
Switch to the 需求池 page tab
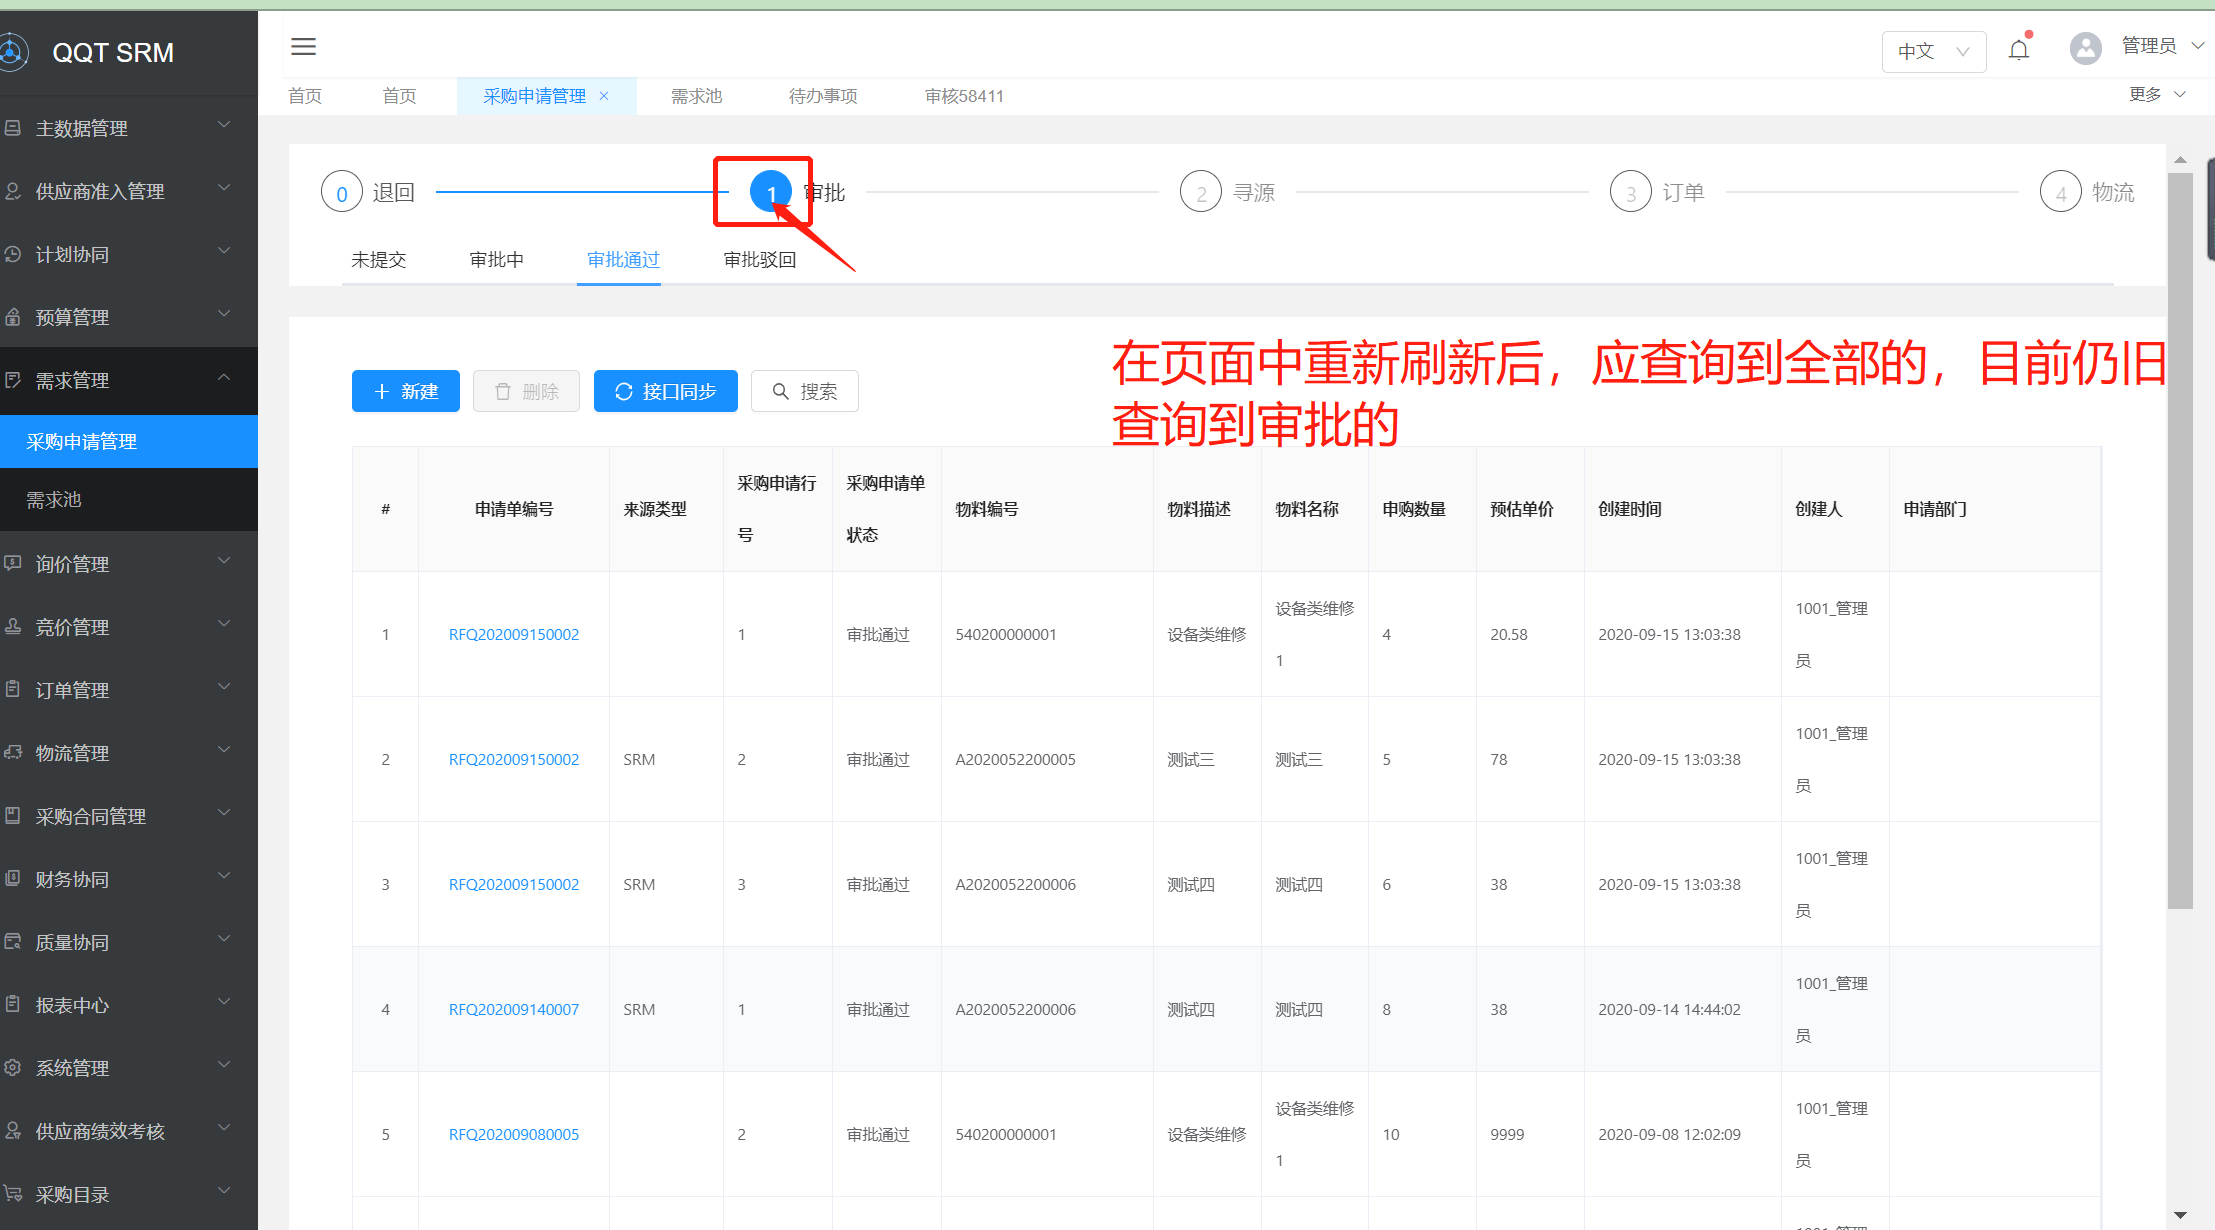pyautogui.click(x=696, y=96)
